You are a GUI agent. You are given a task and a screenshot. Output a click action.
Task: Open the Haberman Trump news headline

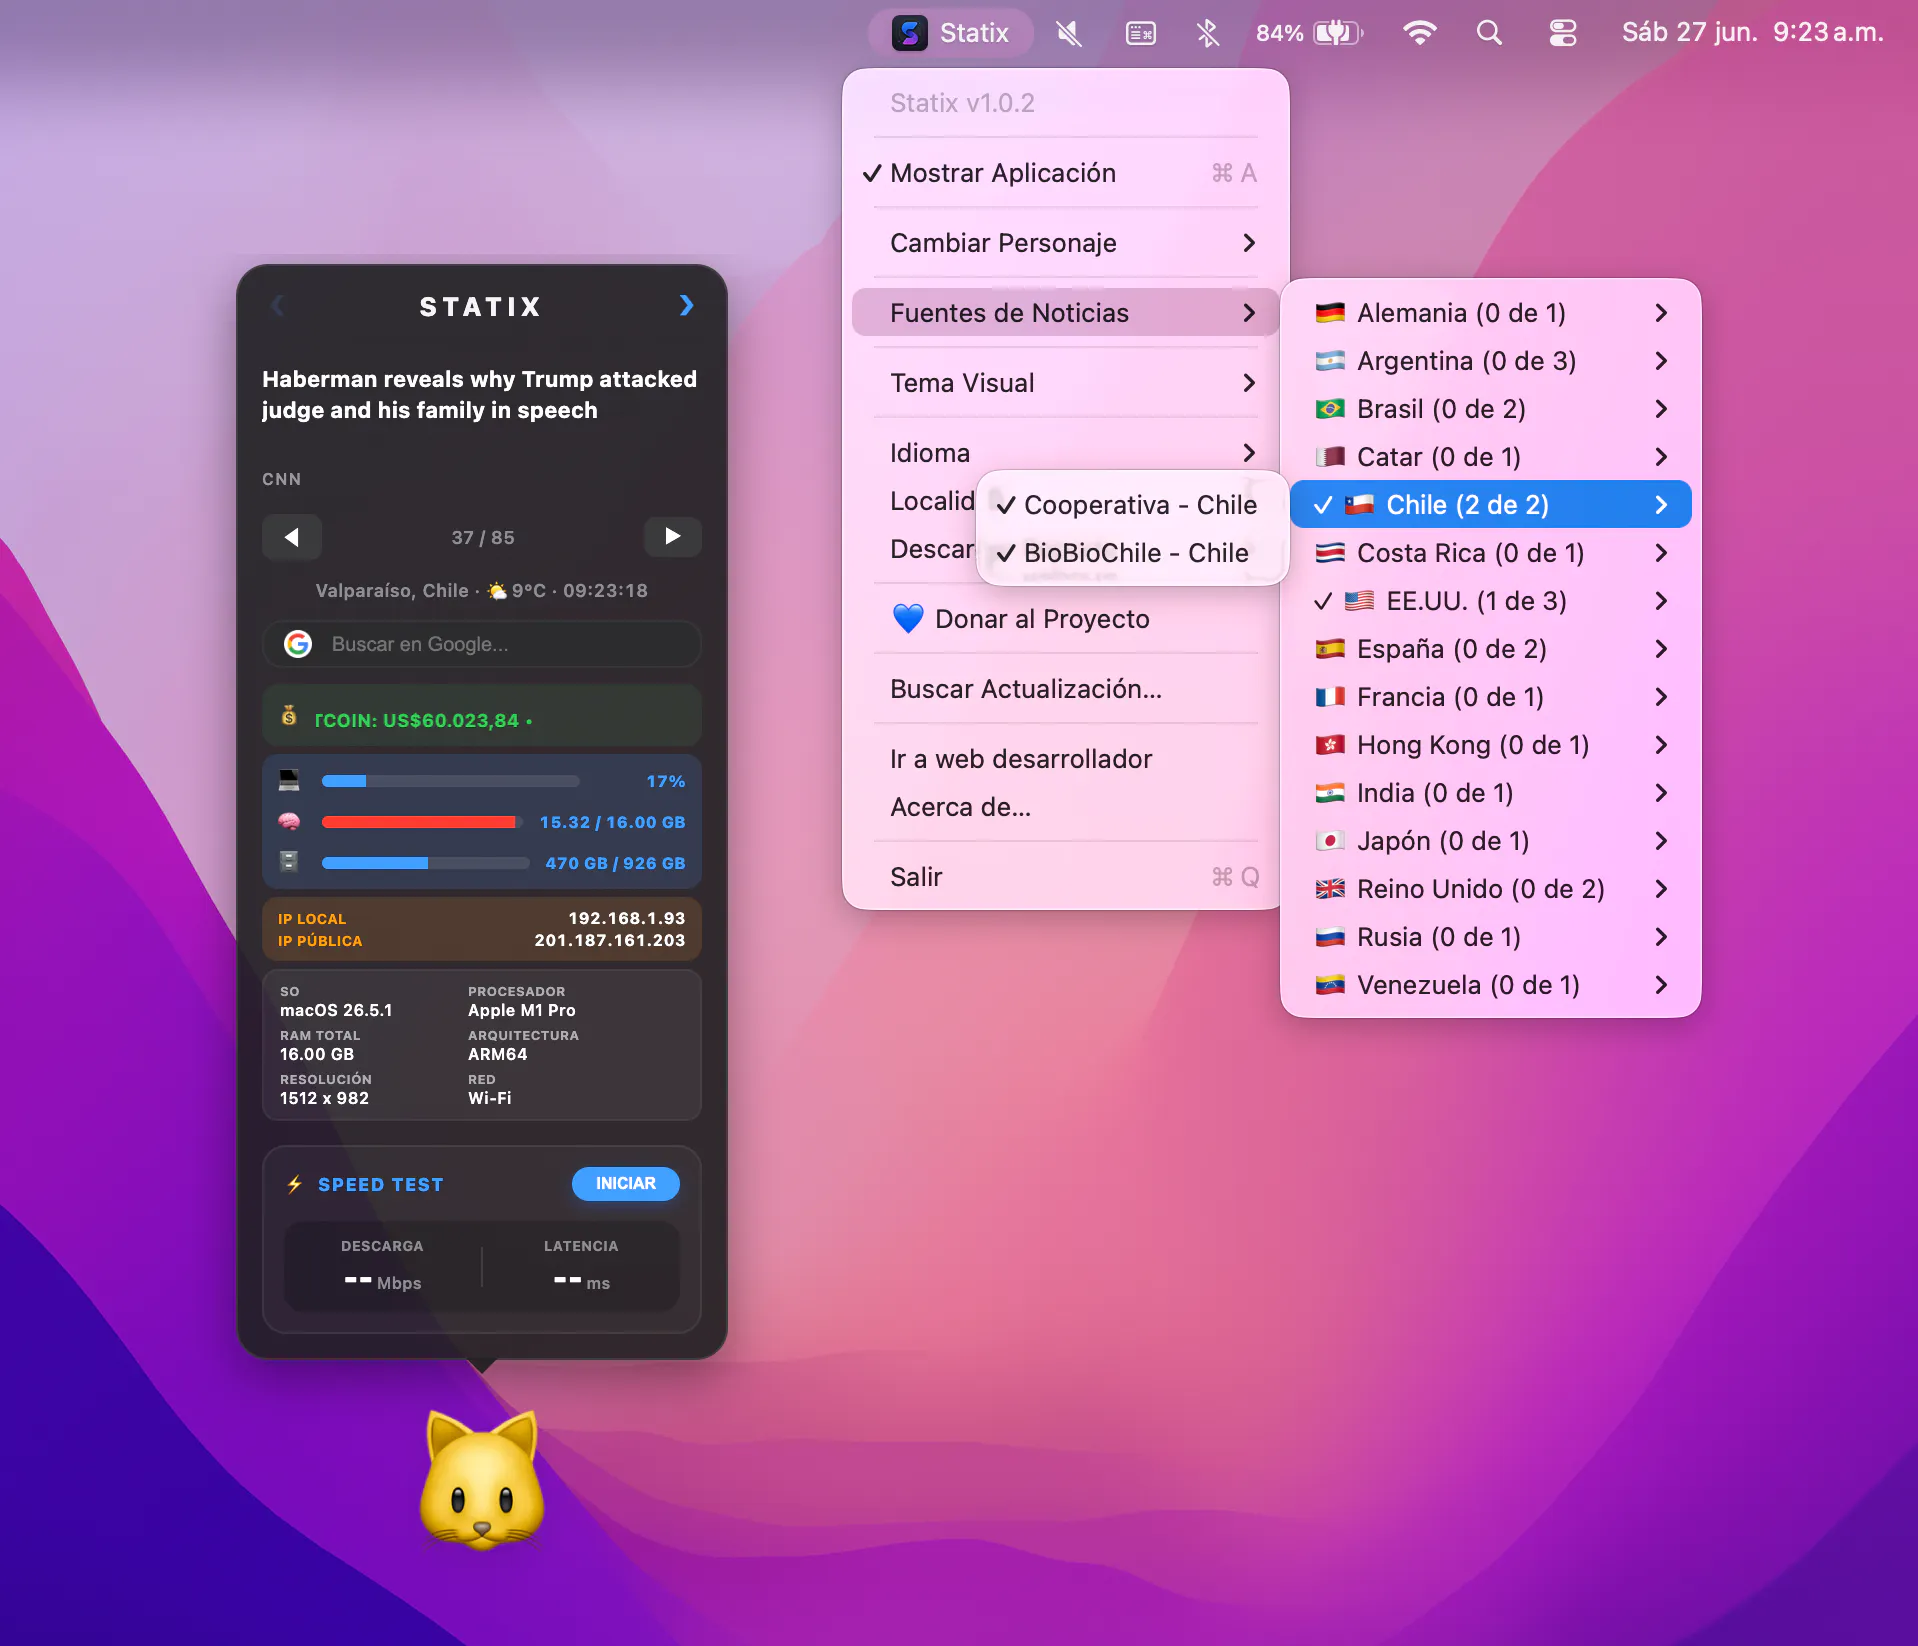point(480,395)
